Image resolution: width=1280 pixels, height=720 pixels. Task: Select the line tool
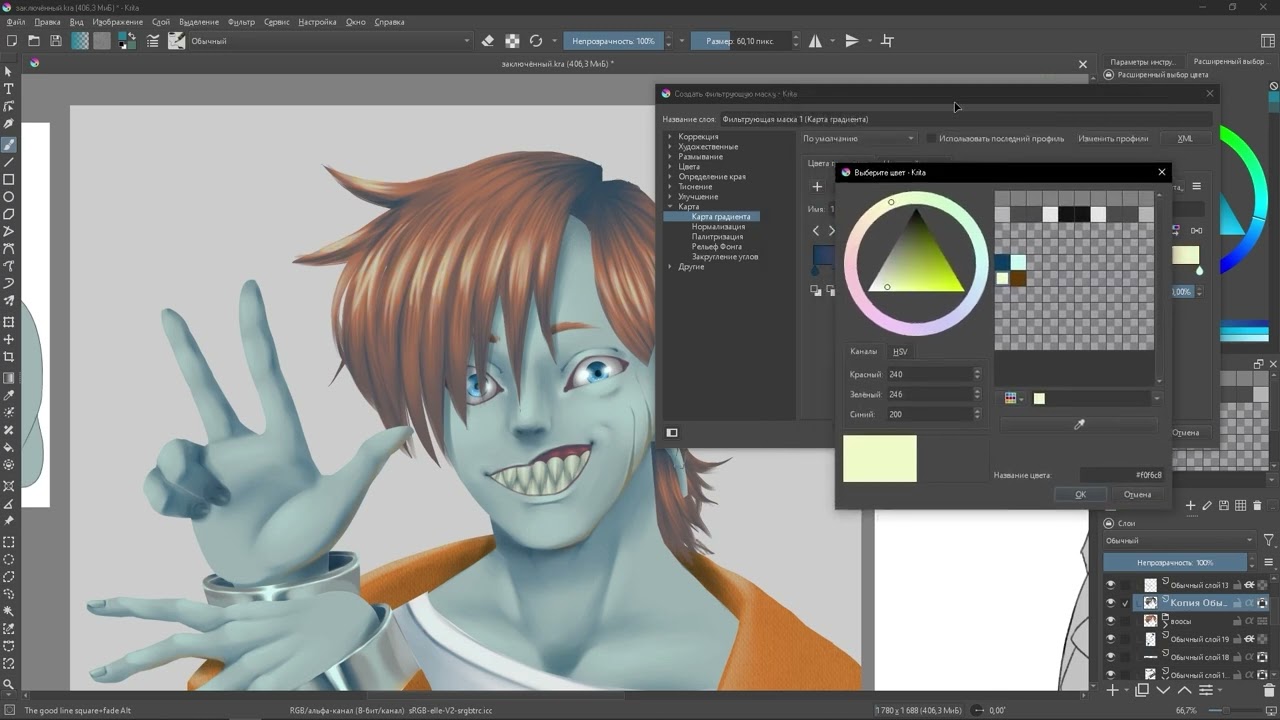[x=9, y=162]
